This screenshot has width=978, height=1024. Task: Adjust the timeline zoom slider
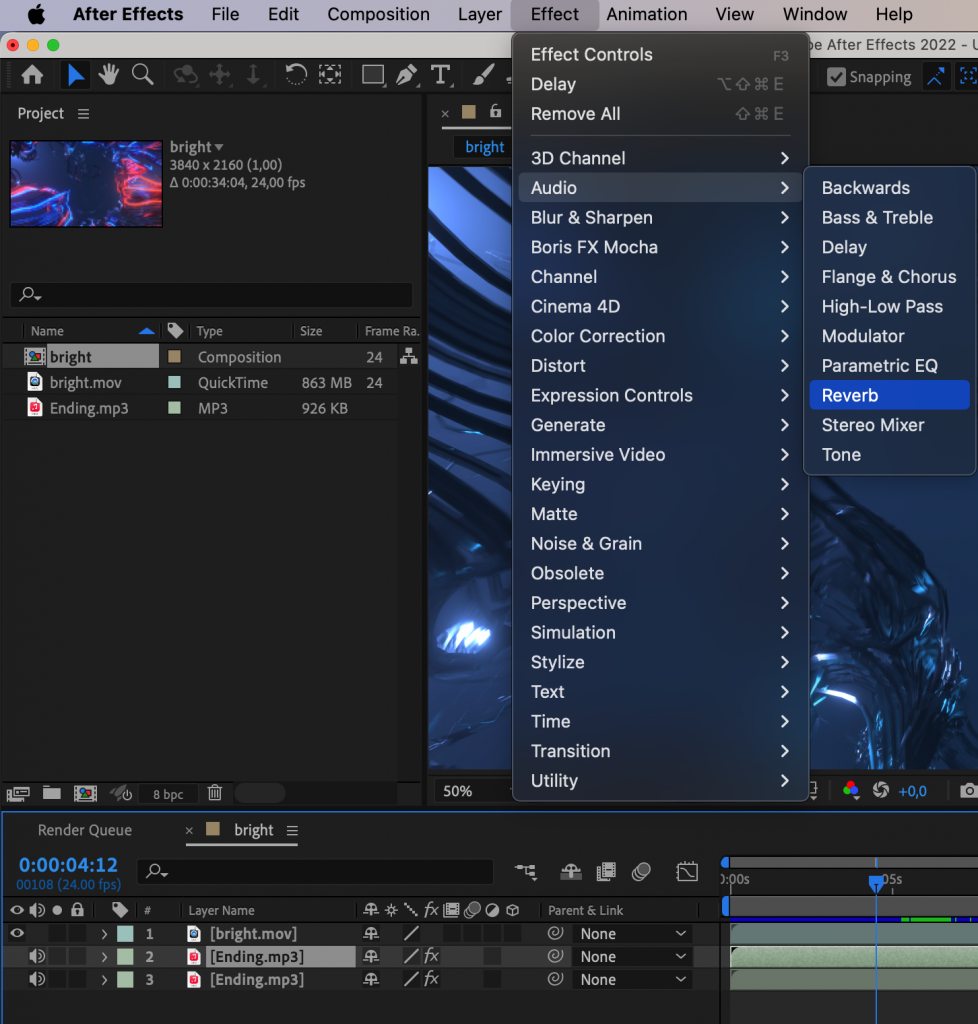tap(262, 793)
